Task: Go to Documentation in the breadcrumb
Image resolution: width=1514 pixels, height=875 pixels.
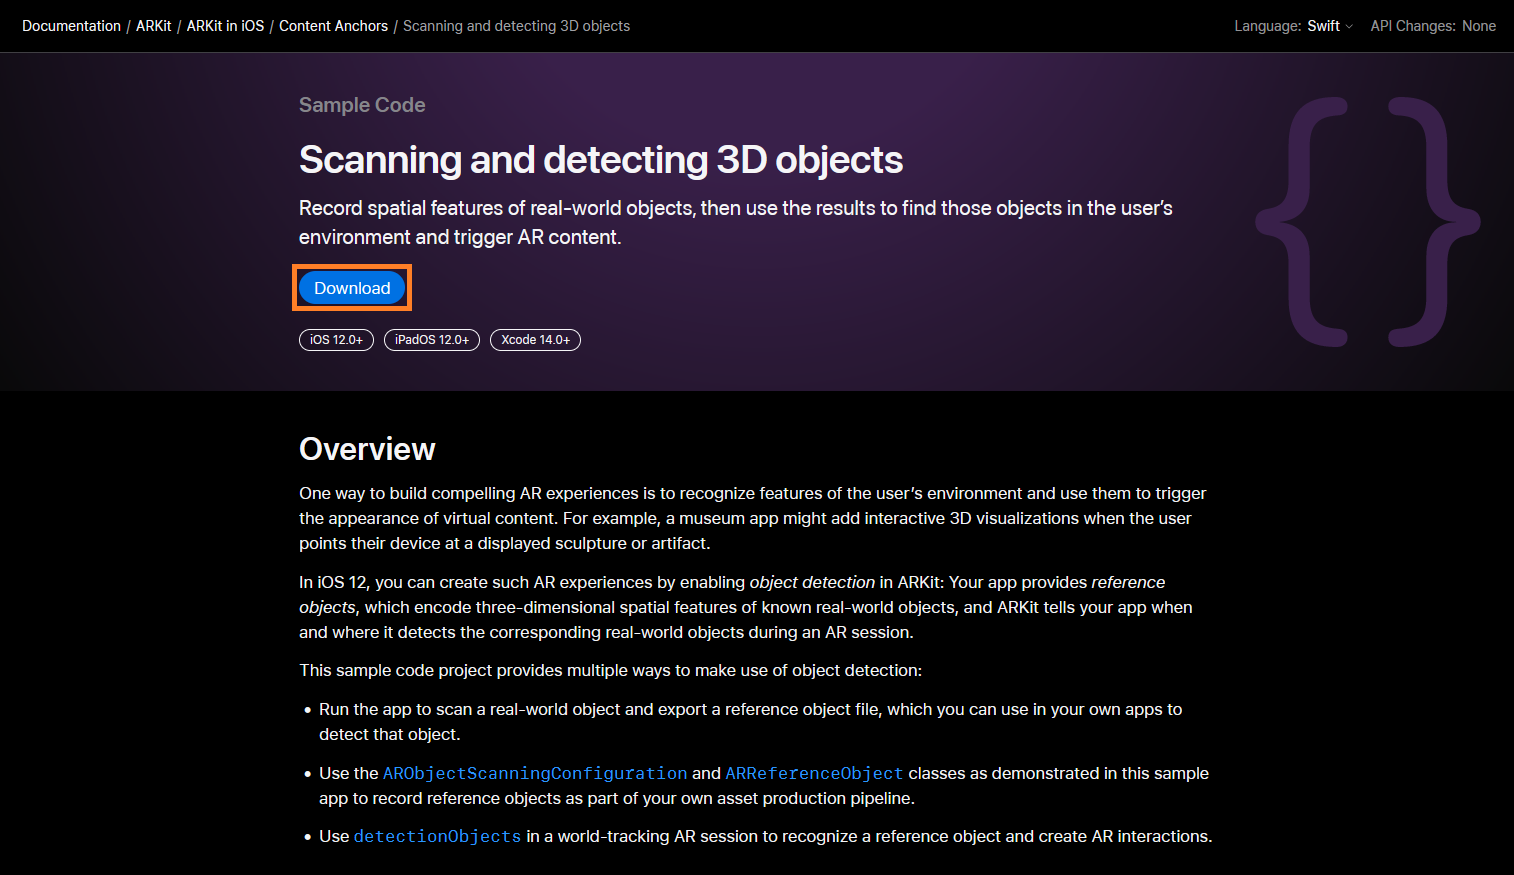Action: coord(71,26)
